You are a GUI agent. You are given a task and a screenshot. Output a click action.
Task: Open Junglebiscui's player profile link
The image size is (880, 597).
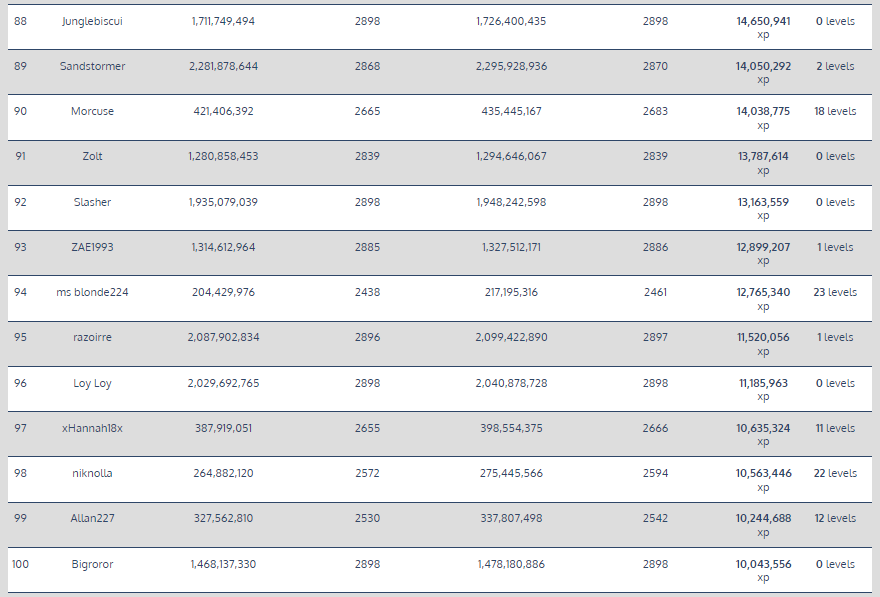92,21
